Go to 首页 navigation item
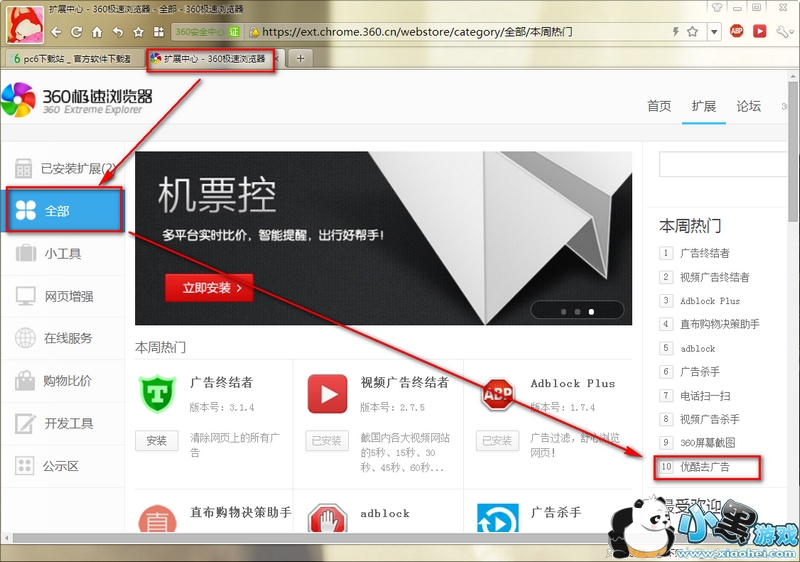 pos(659,106)
